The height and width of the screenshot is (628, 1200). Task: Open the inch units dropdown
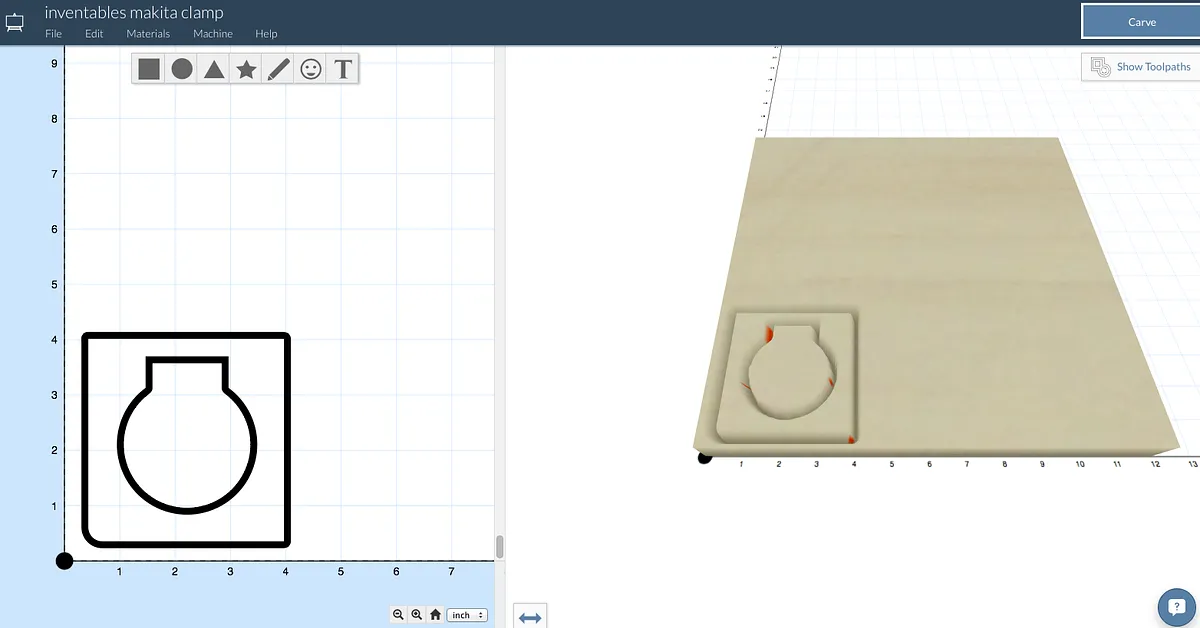click(x=467, y=615)
